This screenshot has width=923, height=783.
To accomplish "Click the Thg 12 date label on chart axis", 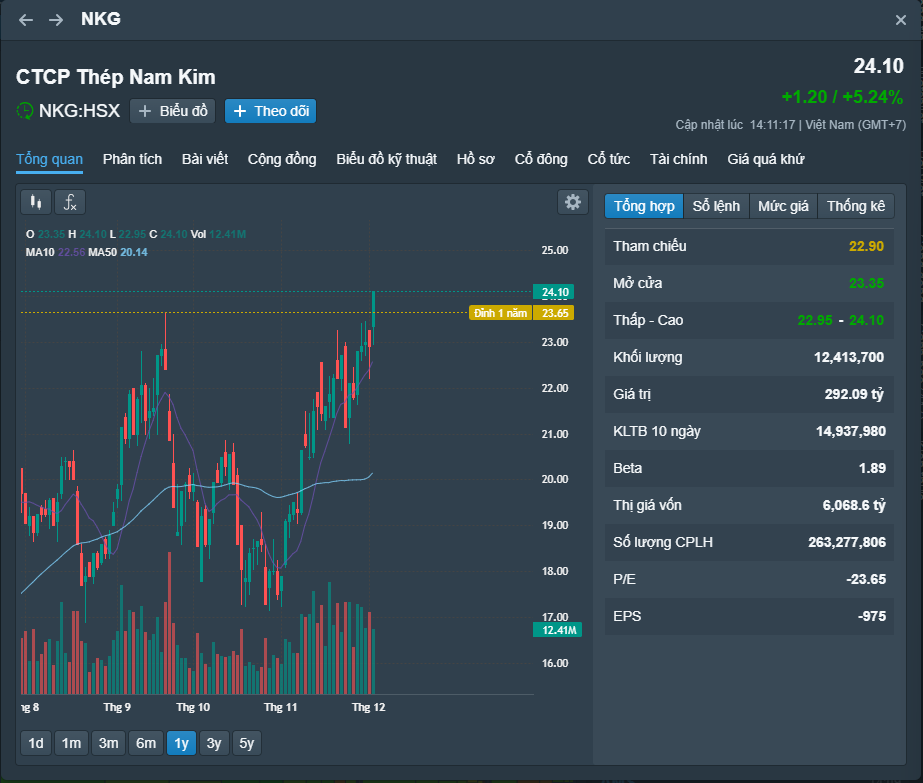I will pyautogui.click(x=368, y=707).
